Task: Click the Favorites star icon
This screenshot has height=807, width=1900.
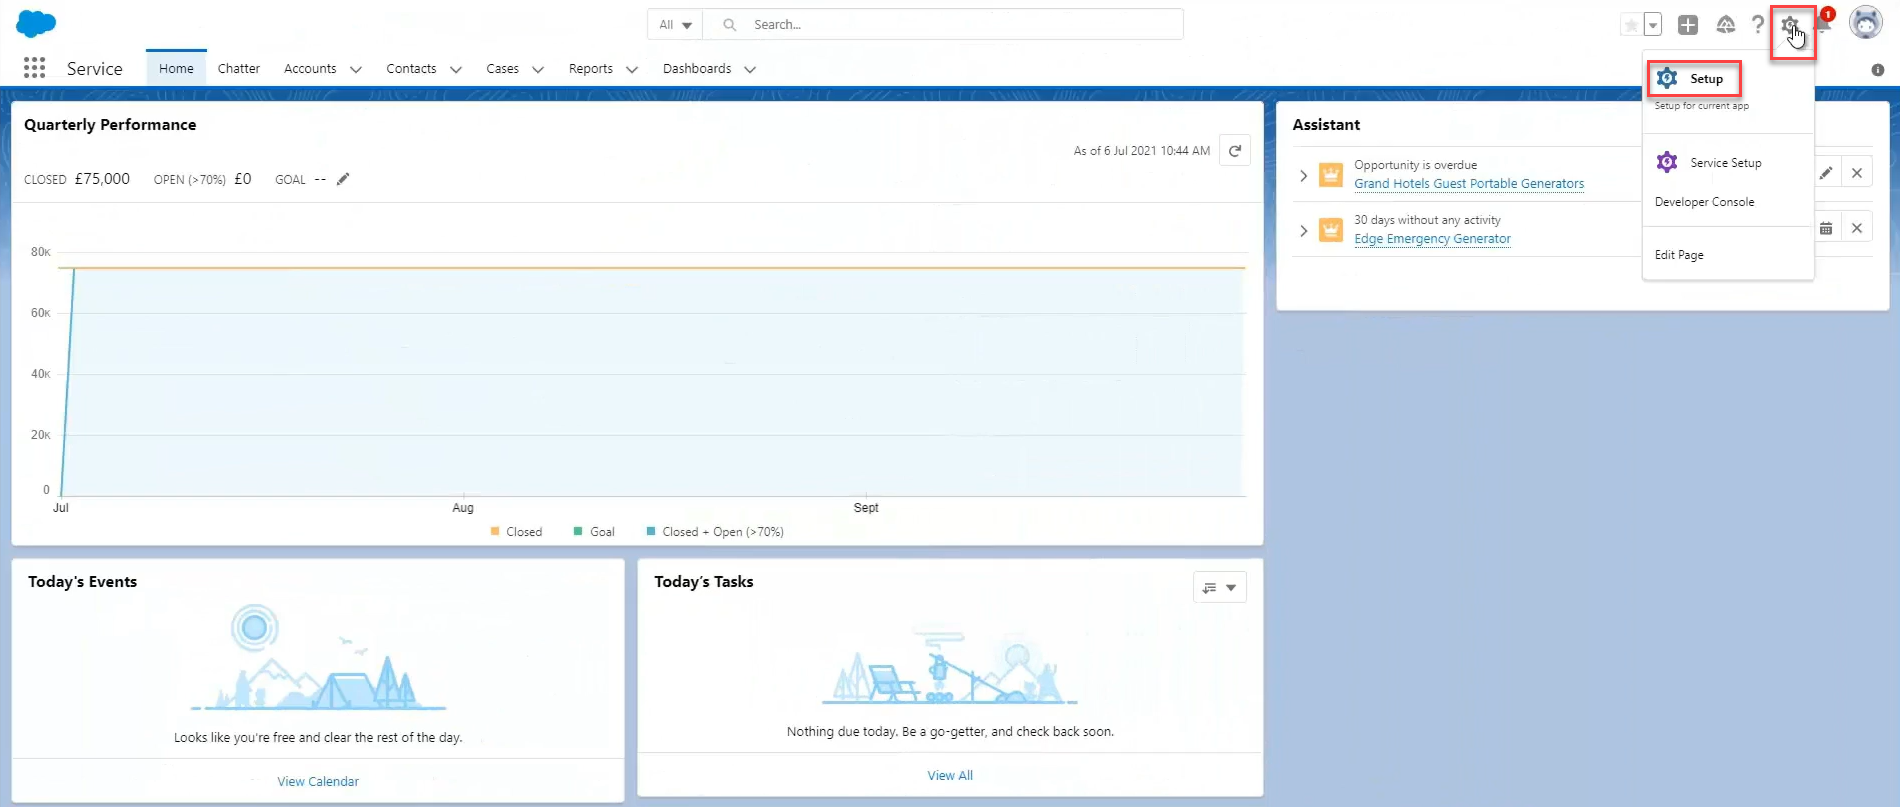Action: coord(1631,25)
